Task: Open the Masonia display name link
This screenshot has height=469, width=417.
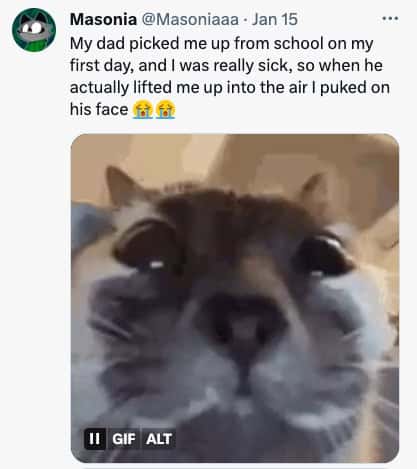Action: (x=103, y=19)
